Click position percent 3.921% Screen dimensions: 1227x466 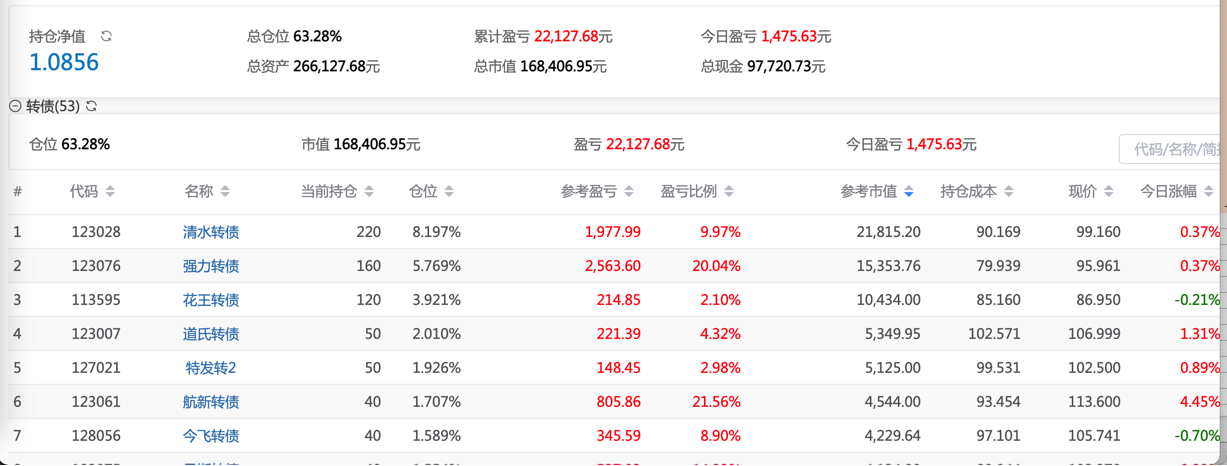click(436, 300)
